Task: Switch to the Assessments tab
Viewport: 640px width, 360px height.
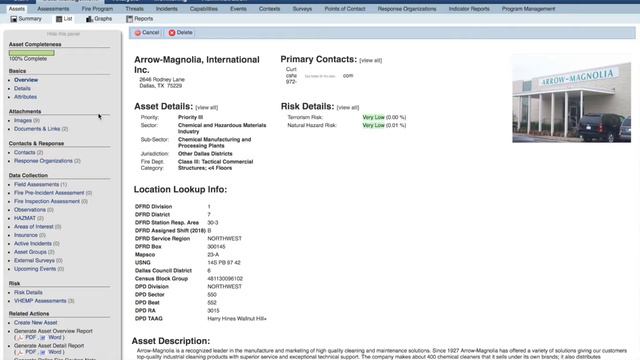Action: tap(53, 9)
